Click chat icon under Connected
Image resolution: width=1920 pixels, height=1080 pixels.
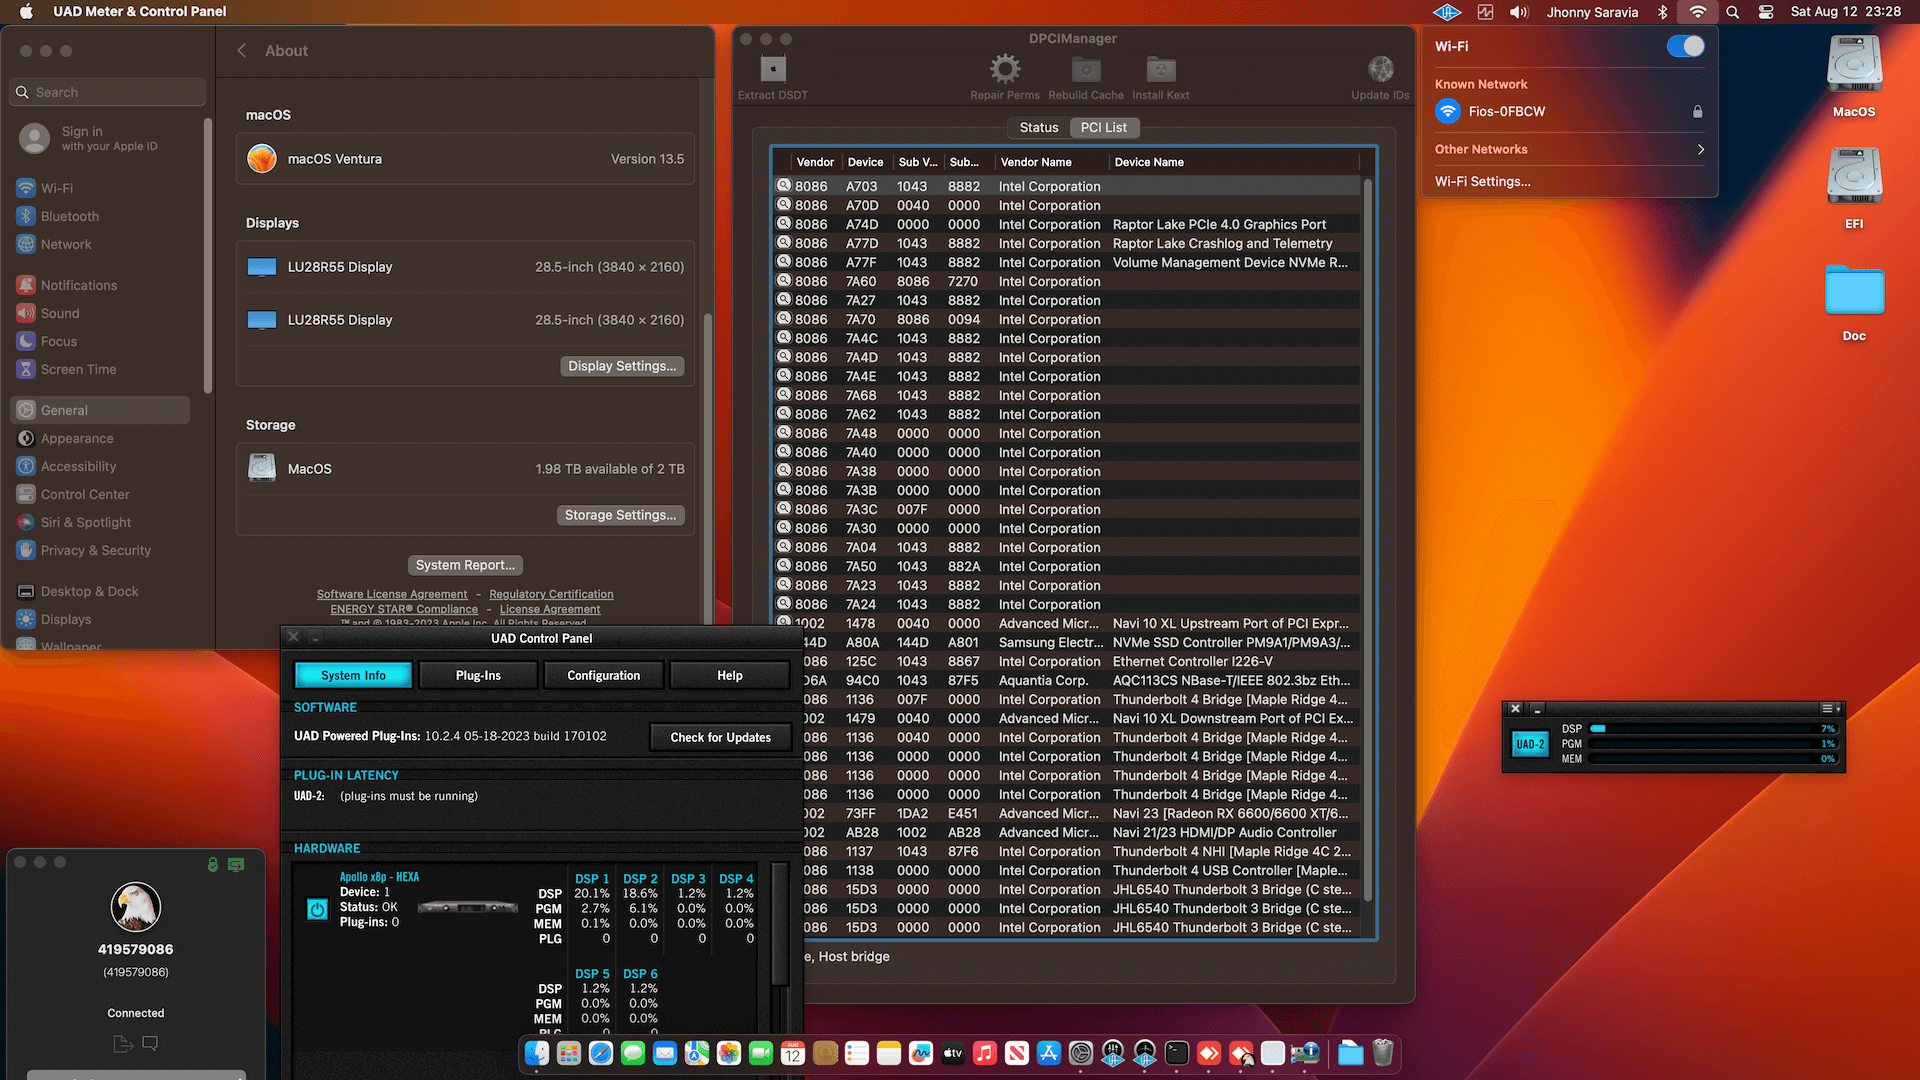[x=150, y=1043]
